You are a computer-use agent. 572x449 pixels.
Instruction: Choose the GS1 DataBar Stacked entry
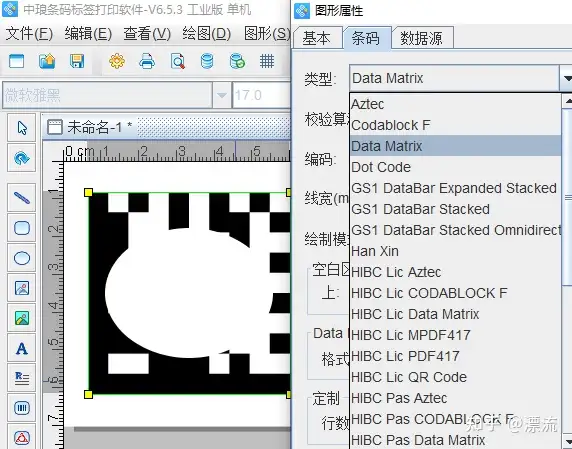click(455, 209)
